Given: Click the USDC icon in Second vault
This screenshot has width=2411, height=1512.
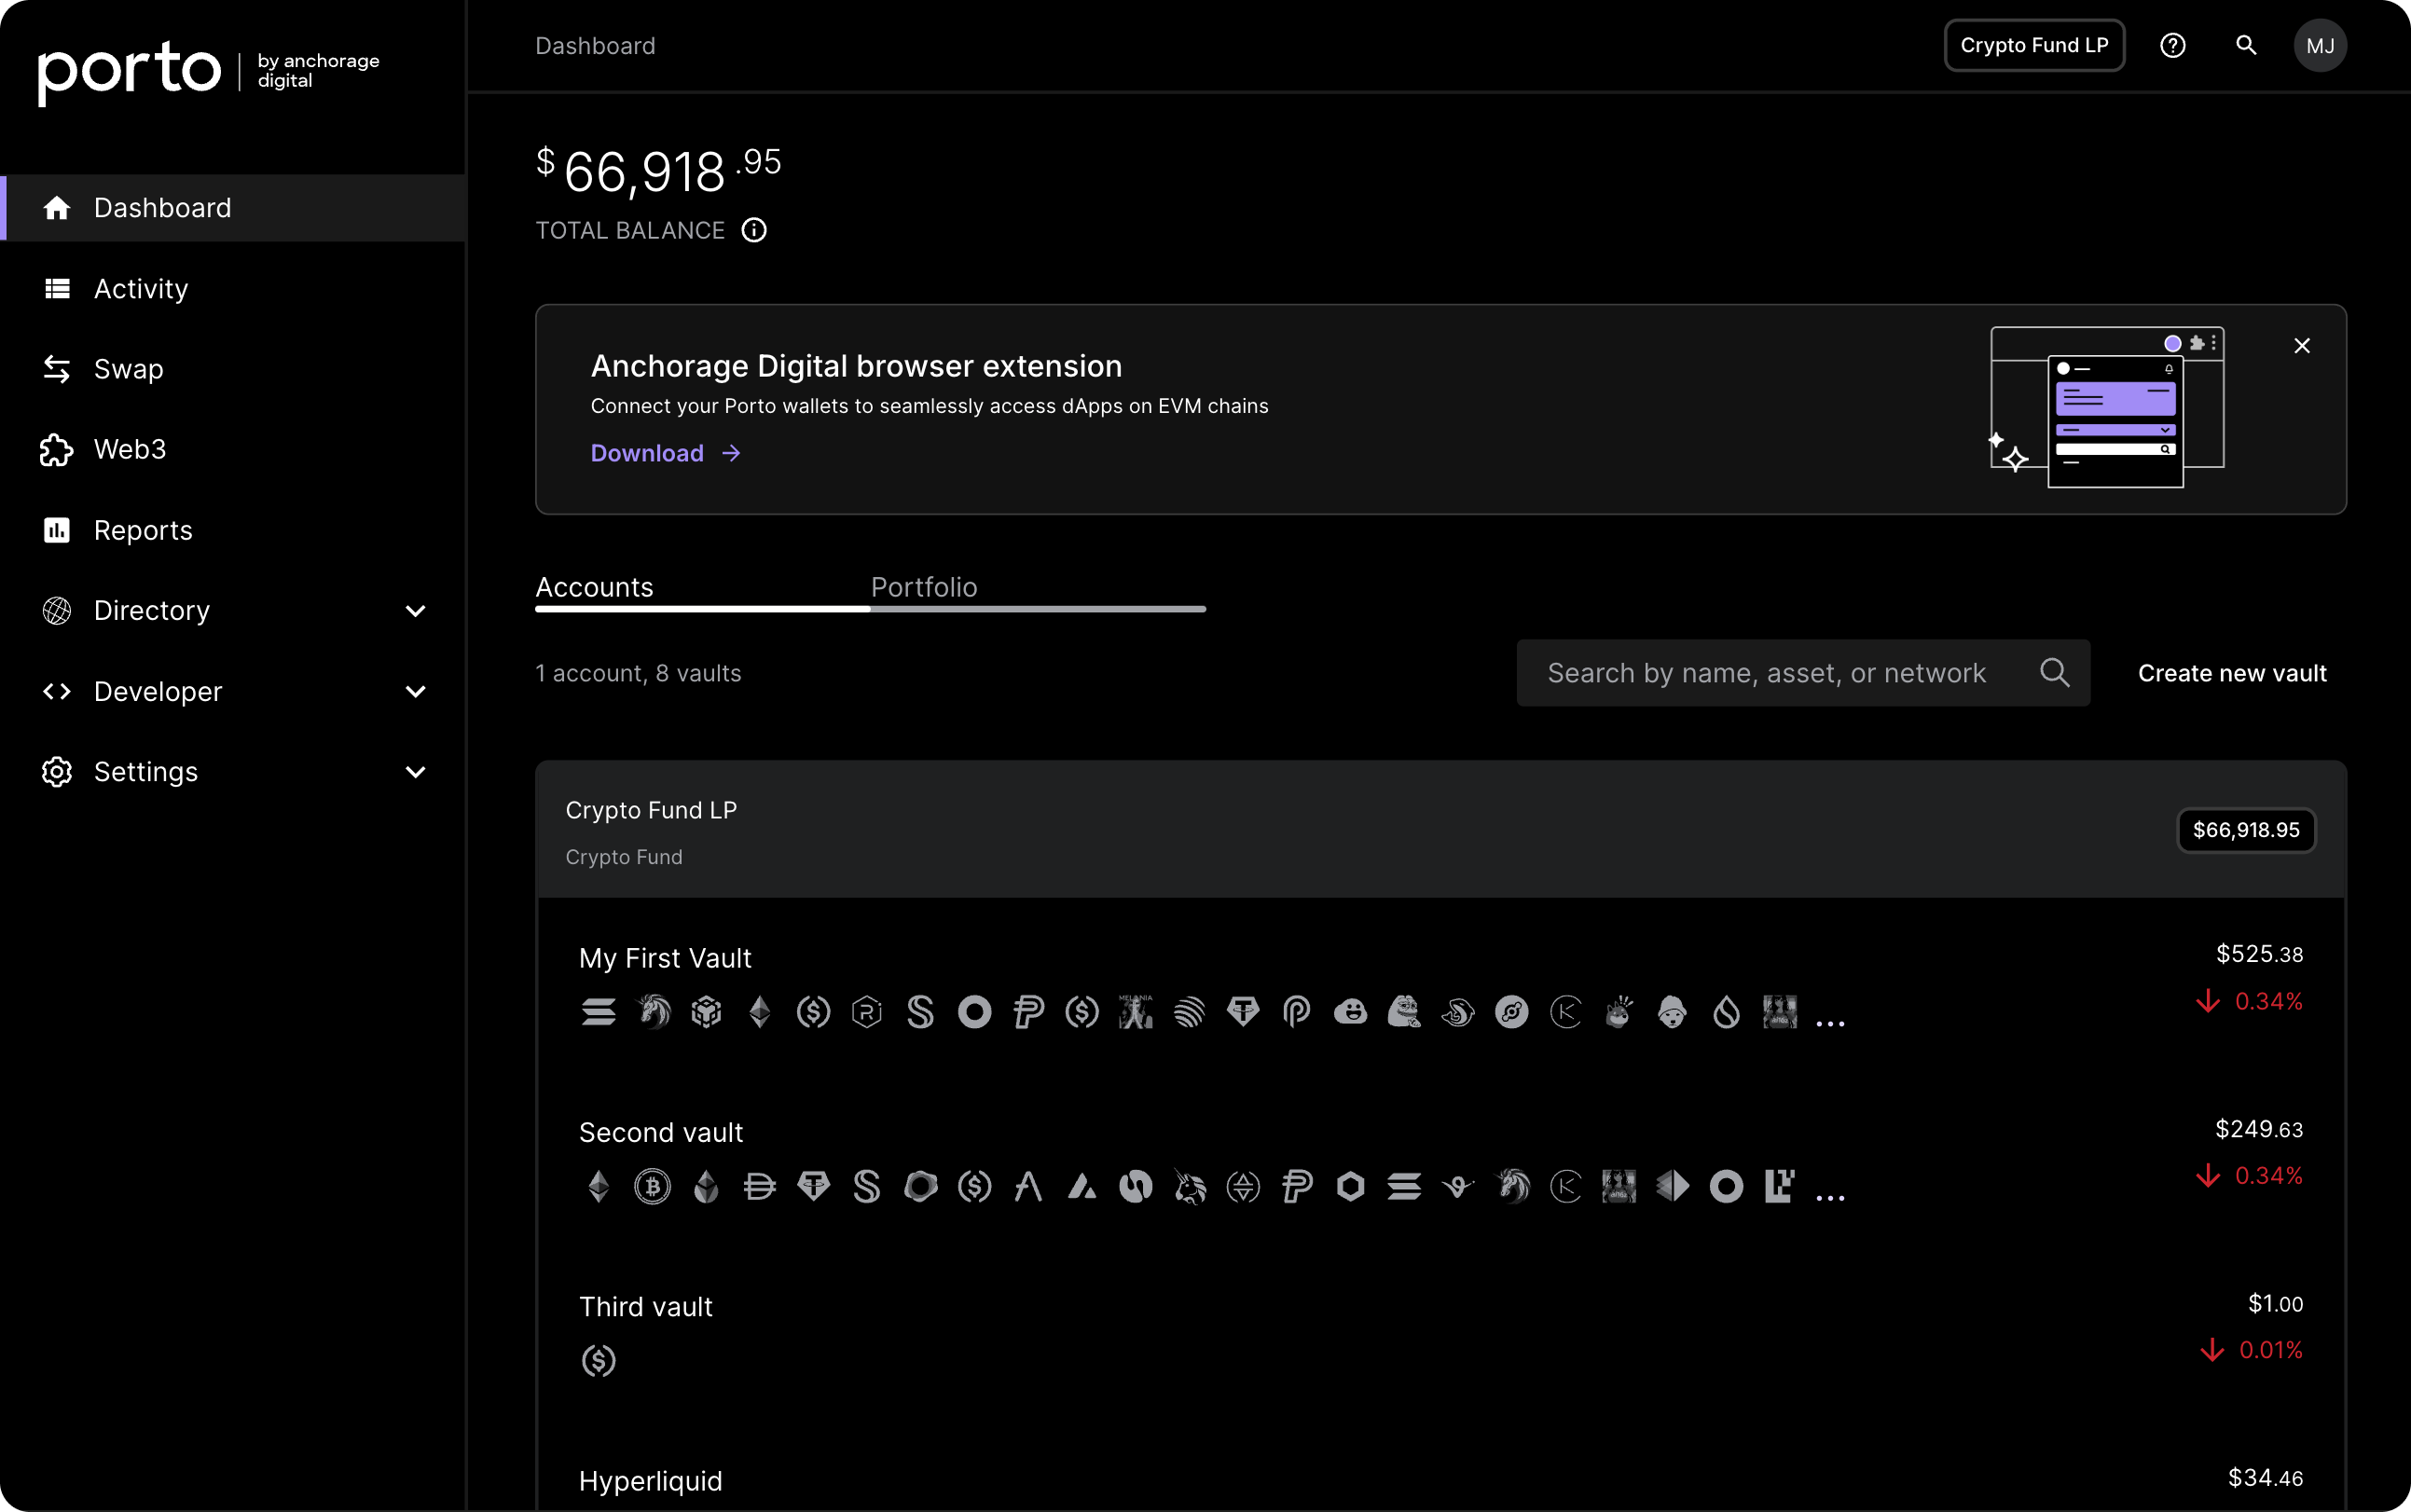Looking at the screenshot, I should [x=975, y=1187].
